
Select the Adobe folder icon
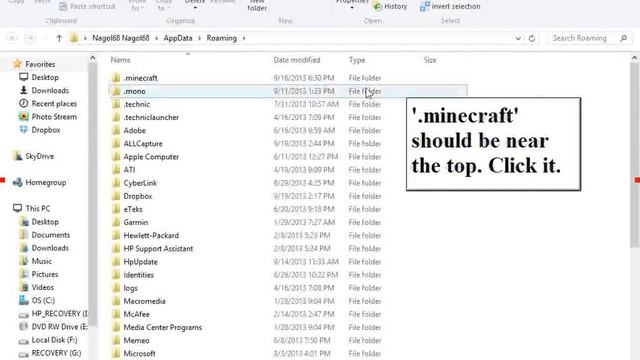tap(116, 130)
